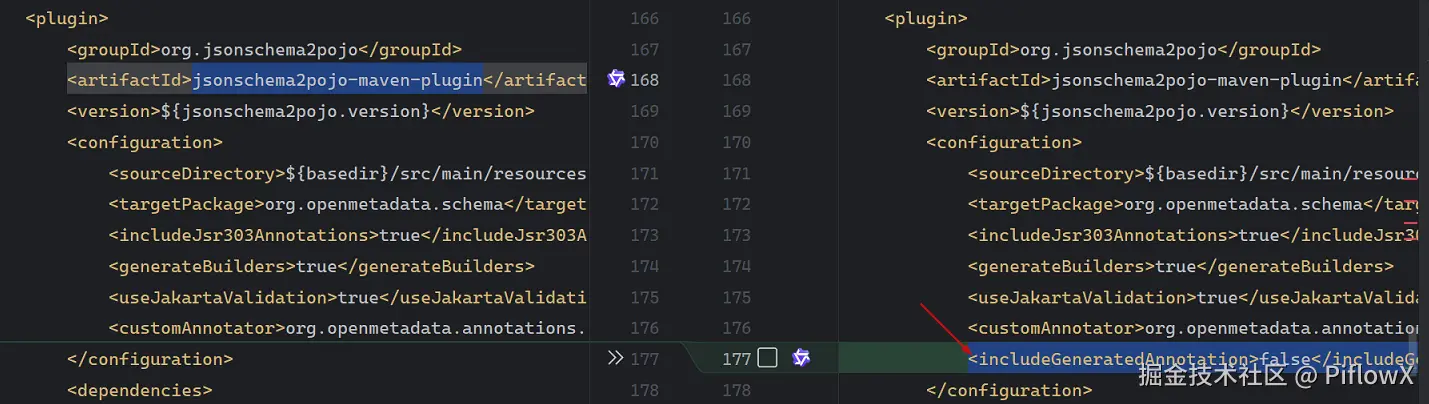Tick the checkbox next to line 177
The height and width of the screenshot is (404, 1429).
[767, 358]
